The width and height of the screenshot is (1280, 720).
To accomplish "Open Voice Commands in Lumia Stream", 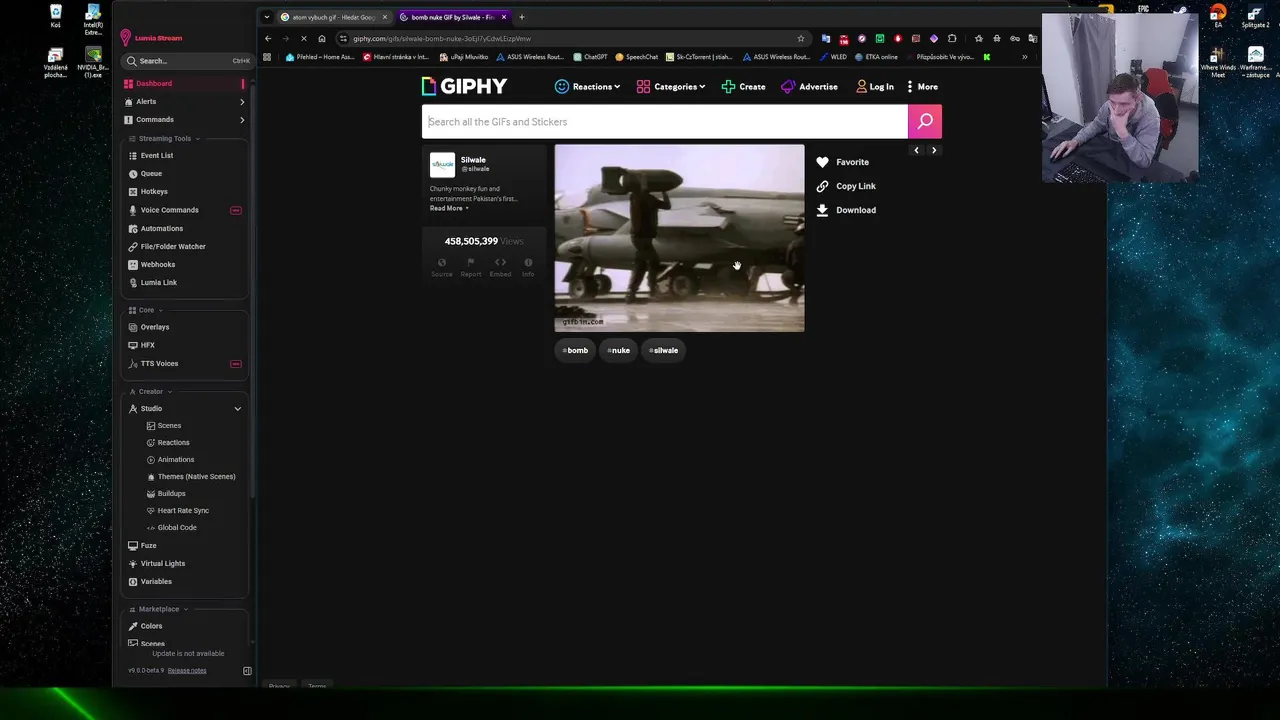I will [x=169, y=210].
